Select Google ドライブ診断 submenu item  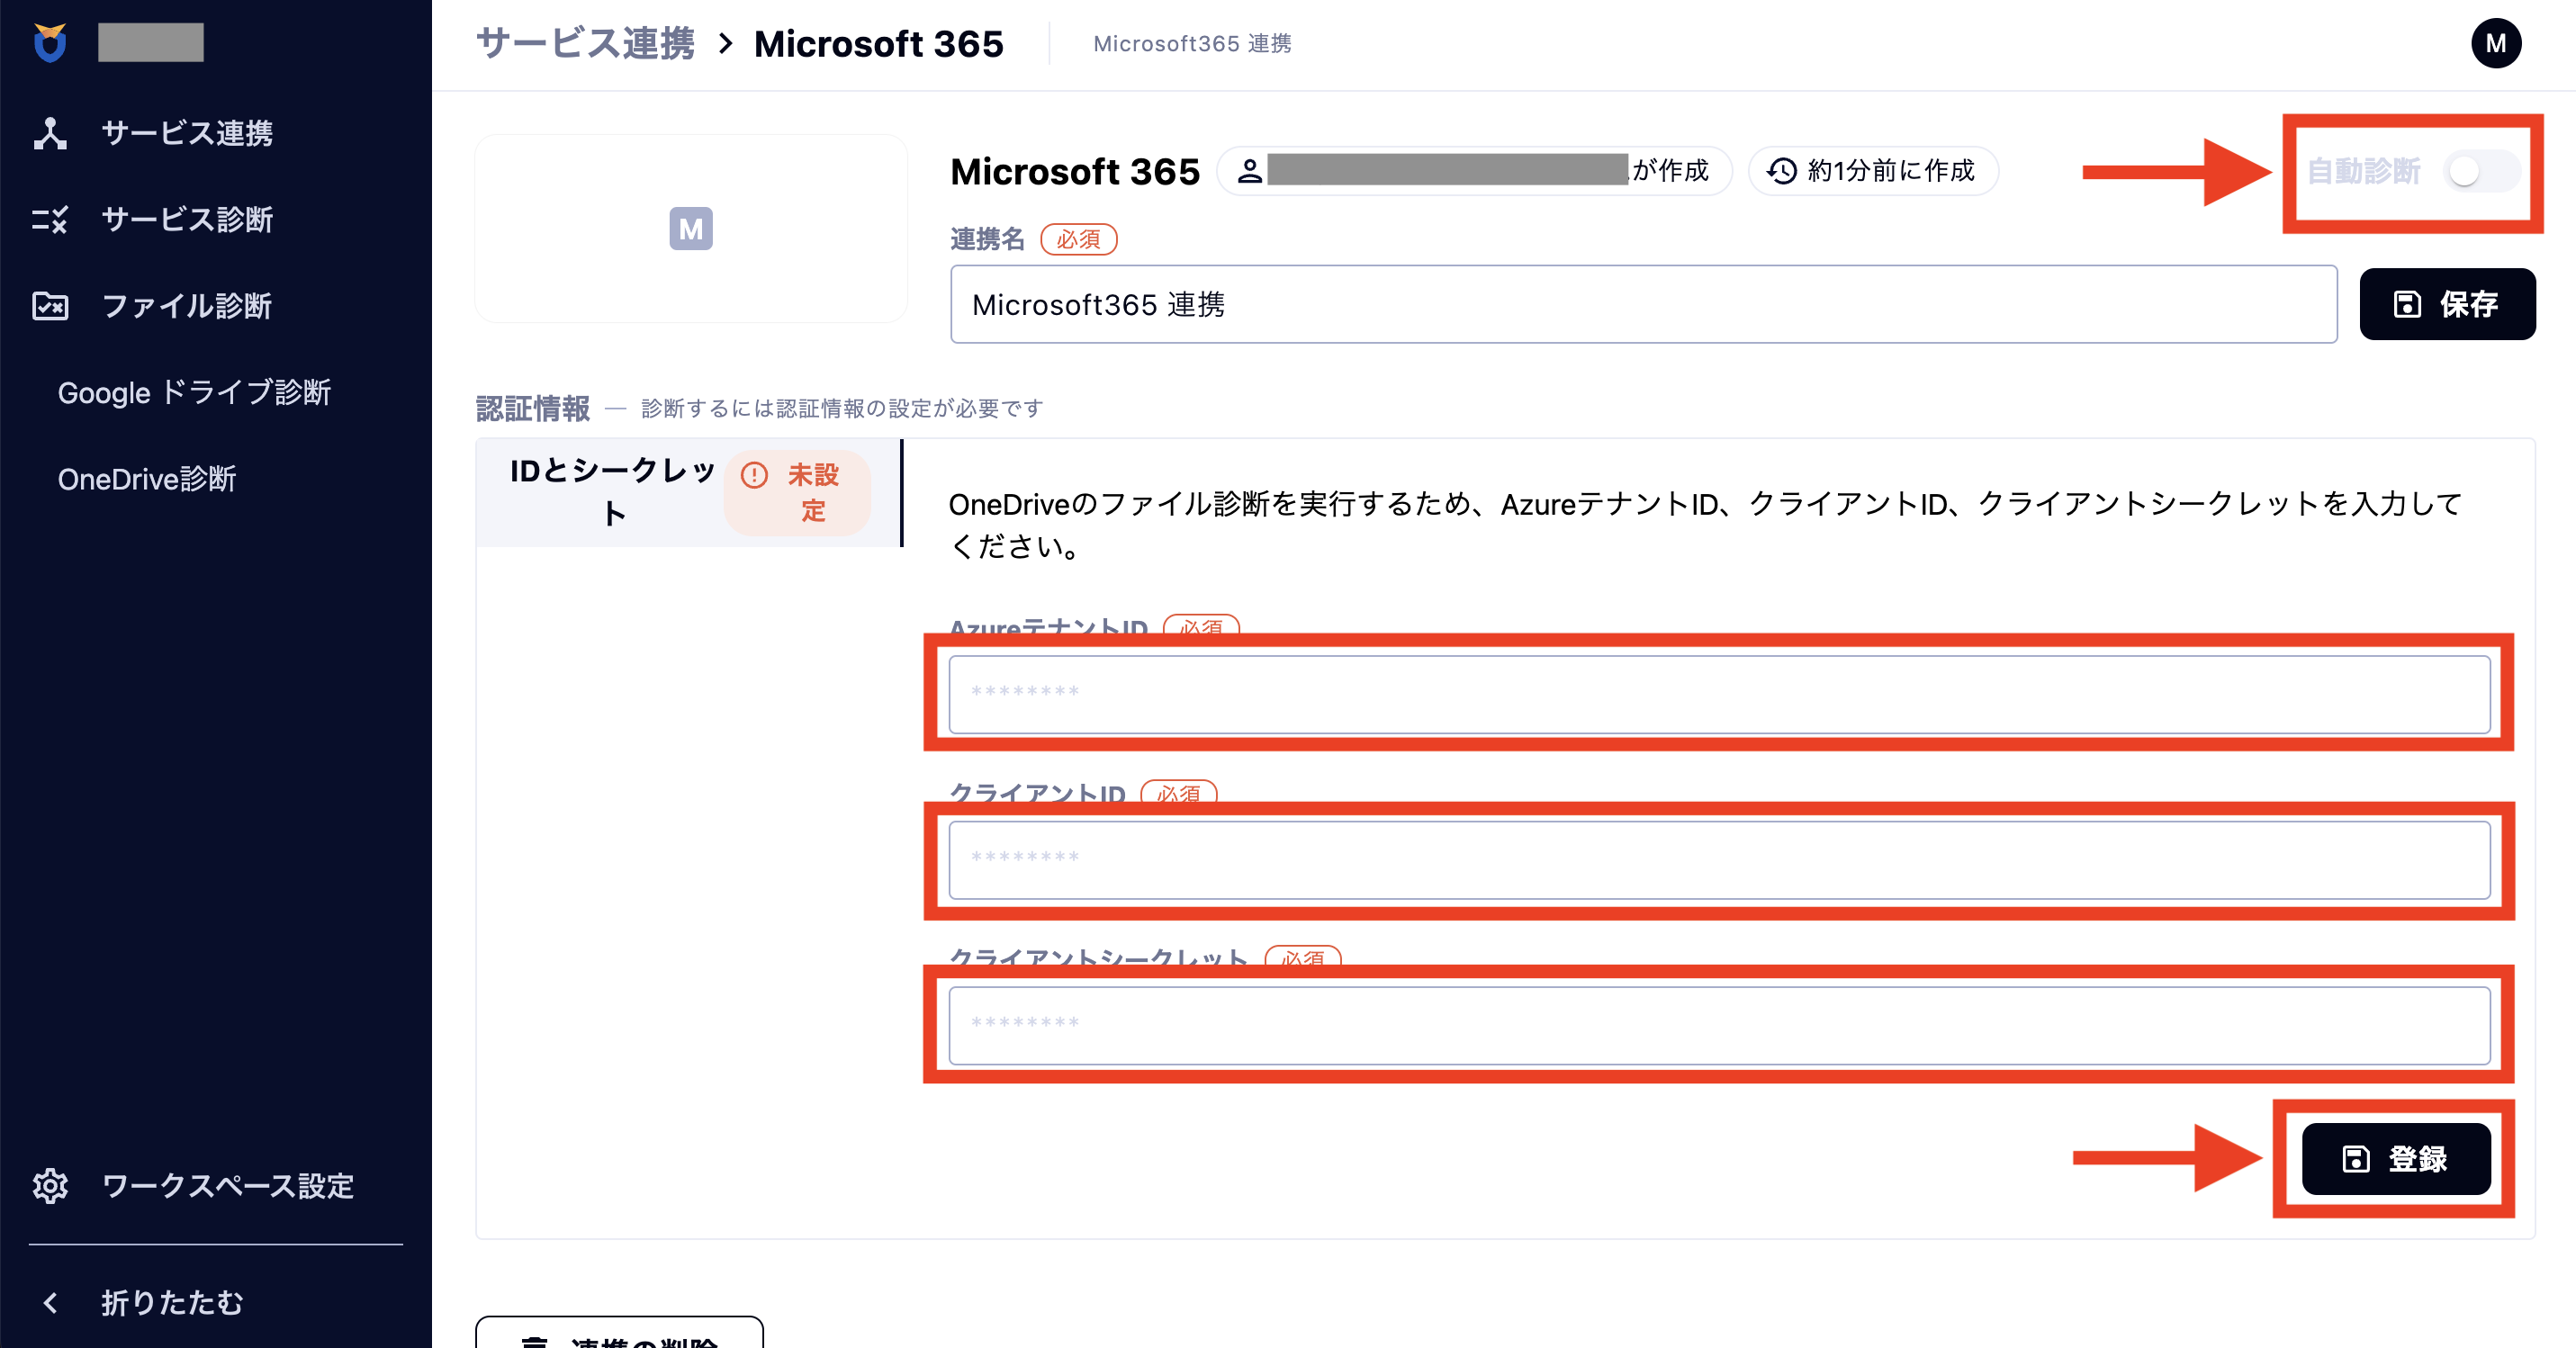coord(194,392)
